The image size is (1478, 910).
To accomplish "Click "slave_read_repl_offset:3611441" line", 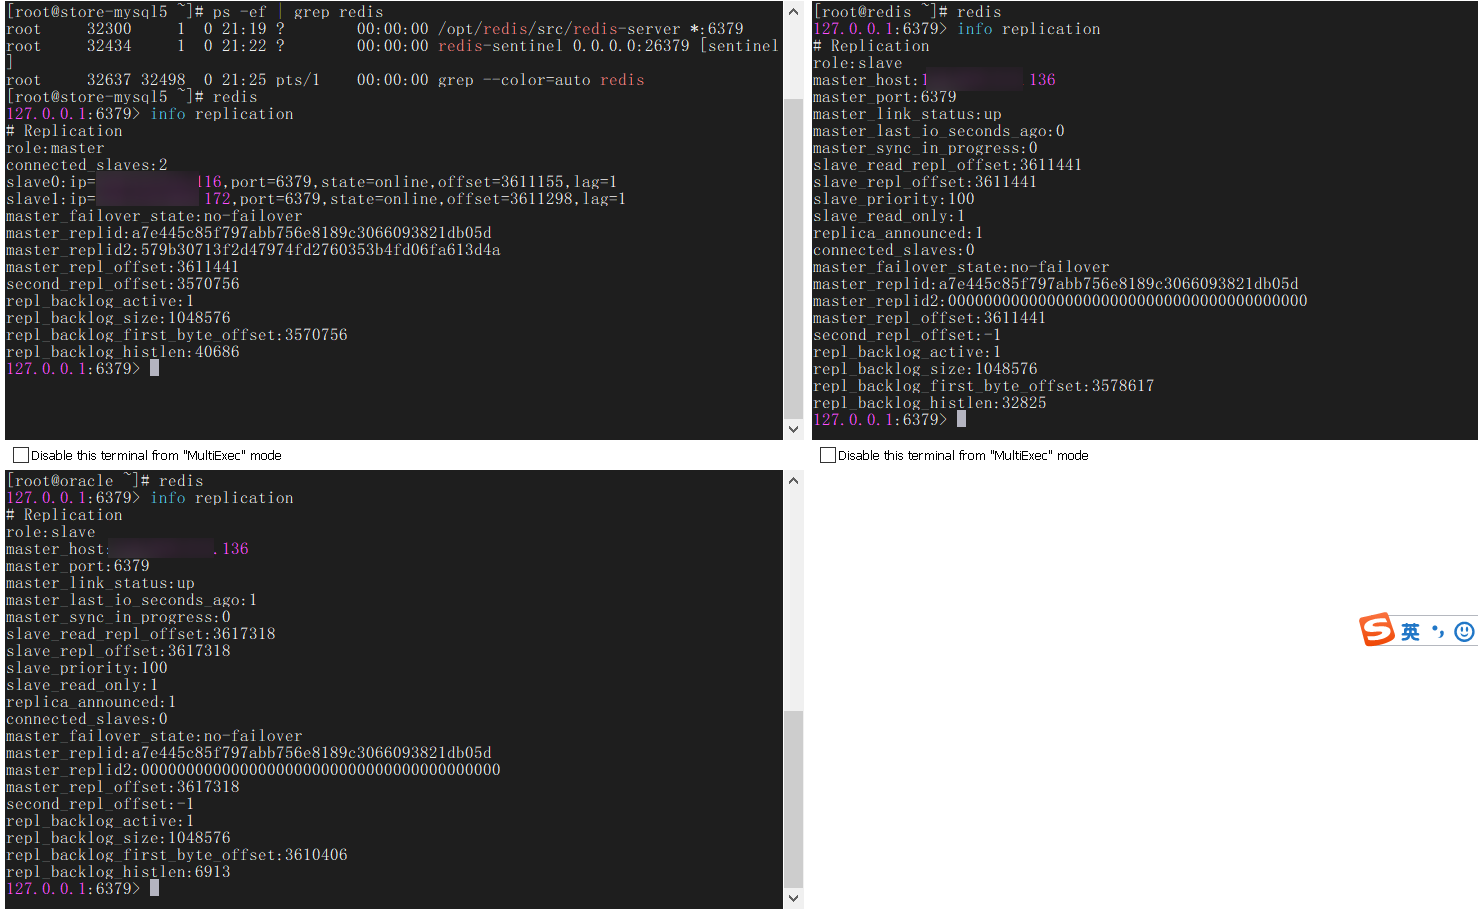I will (947, 165).
